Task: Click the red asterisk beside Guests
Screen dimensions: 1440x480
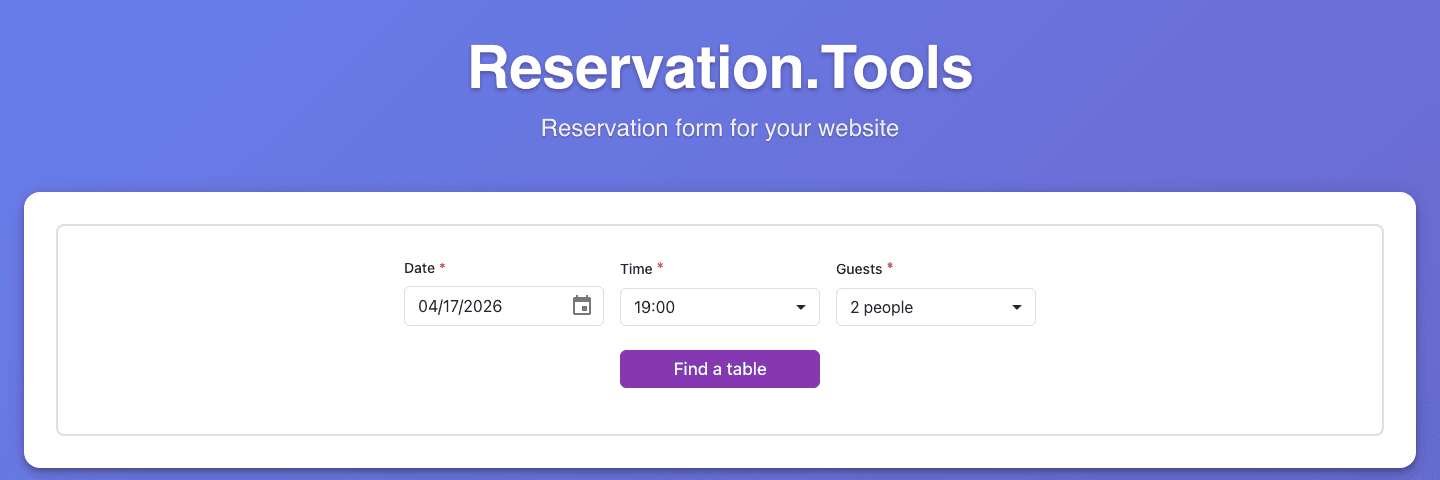Action: pos(890,267)
